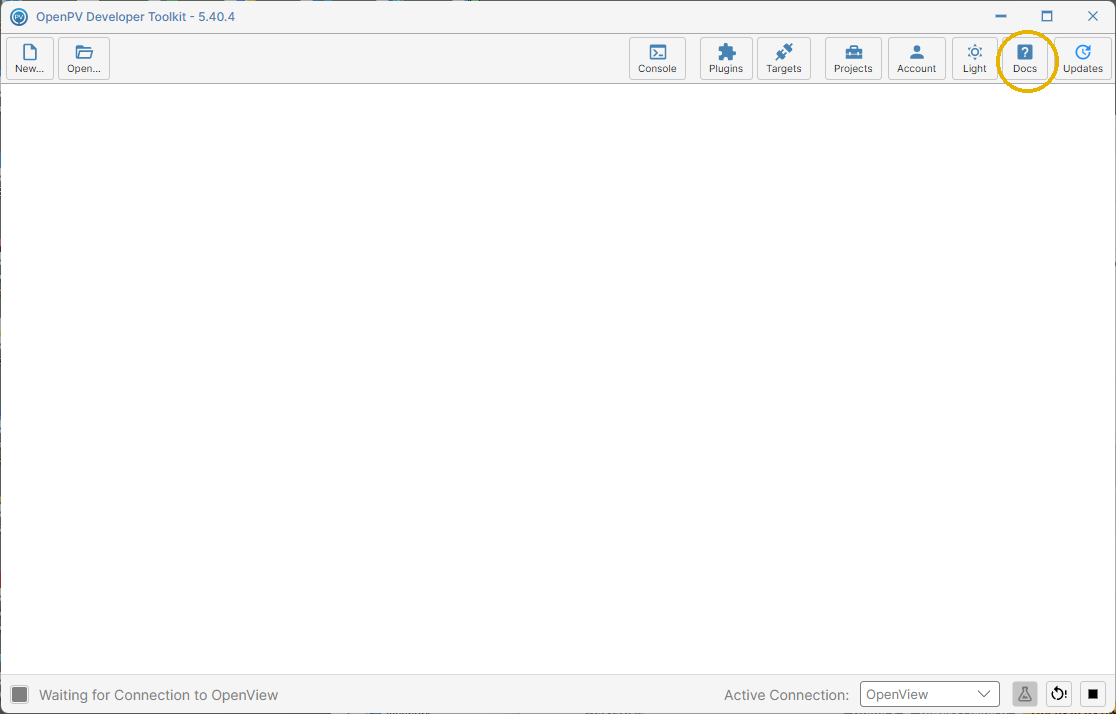Image resolution: width=1116 pixels, height=714 pixels.
Task: Open the Docs help page
Action: [1025, 58]
